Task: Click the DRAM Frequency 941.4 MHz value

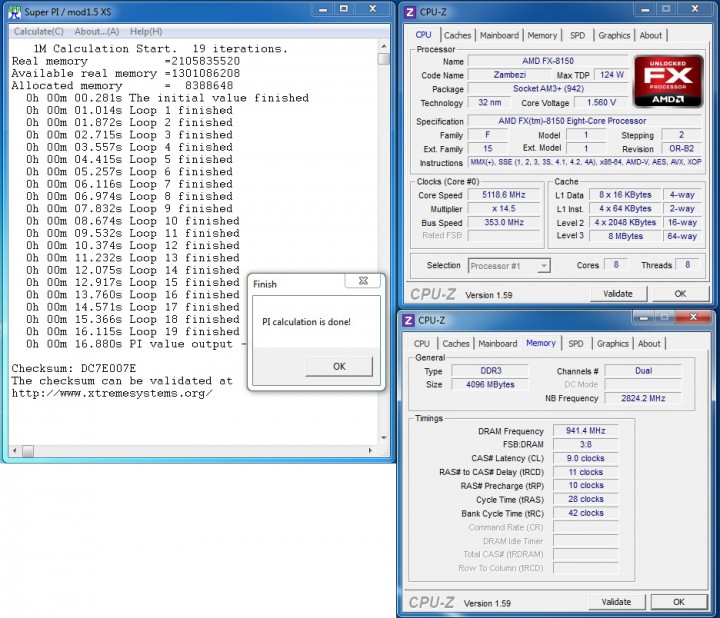Action: pyautogui.click(x=585, y=431)
